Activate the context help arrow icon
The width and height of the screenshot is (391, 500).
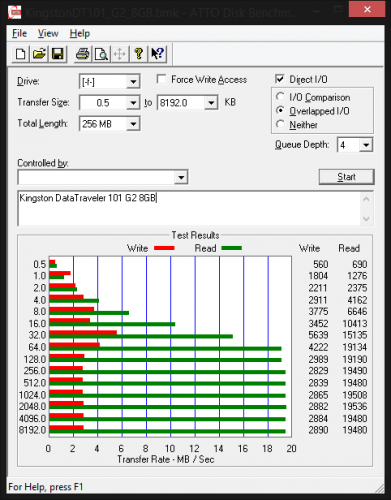tap(157, 54)
